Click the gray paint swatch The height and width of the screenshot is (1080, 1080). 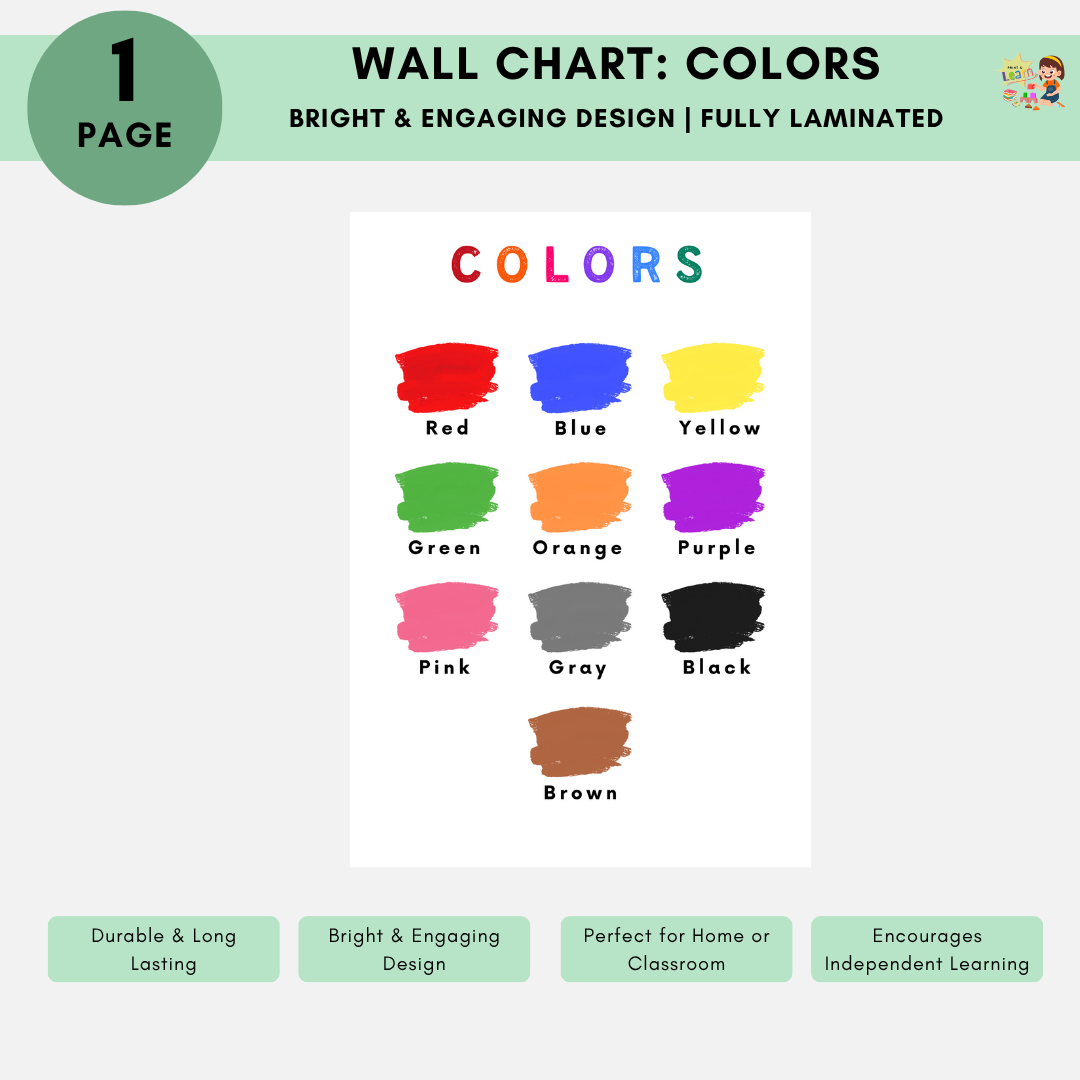[579, 616]
